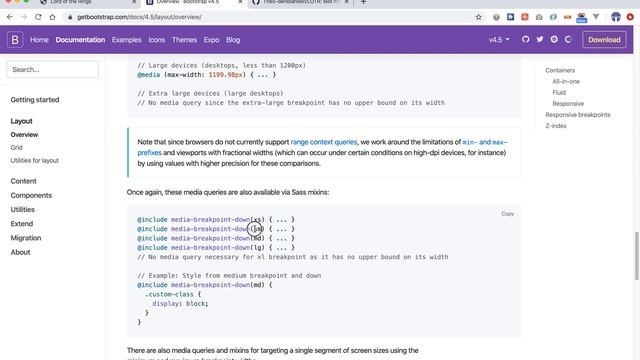This screenshot has width=640, height=360.
Task: Open Icons in Bootstrap navbar
Action: (157, 40)
